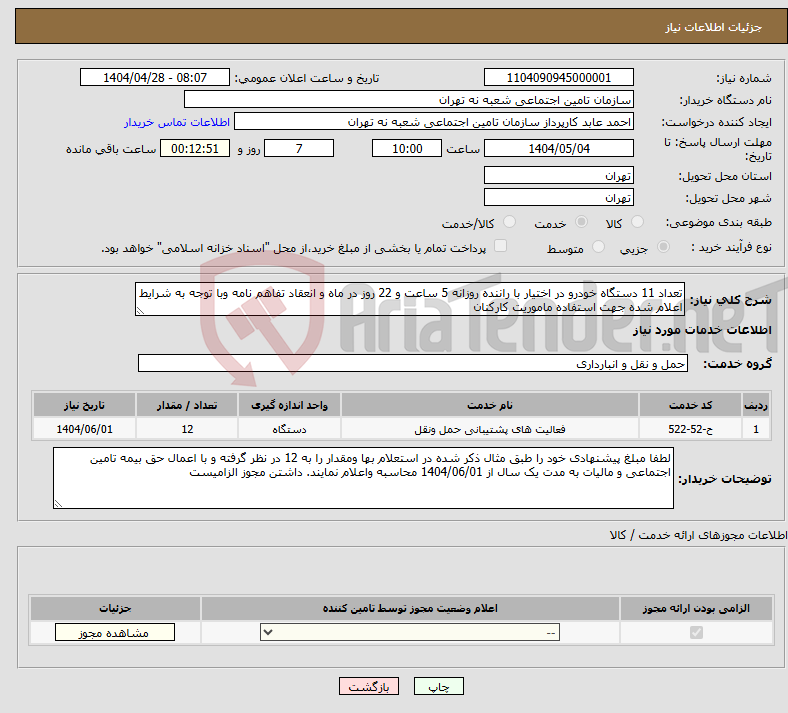Click the announcement date field 1404/04/28 - 08:07
Screen dimensions: 788x713
[x=155, y=77]
